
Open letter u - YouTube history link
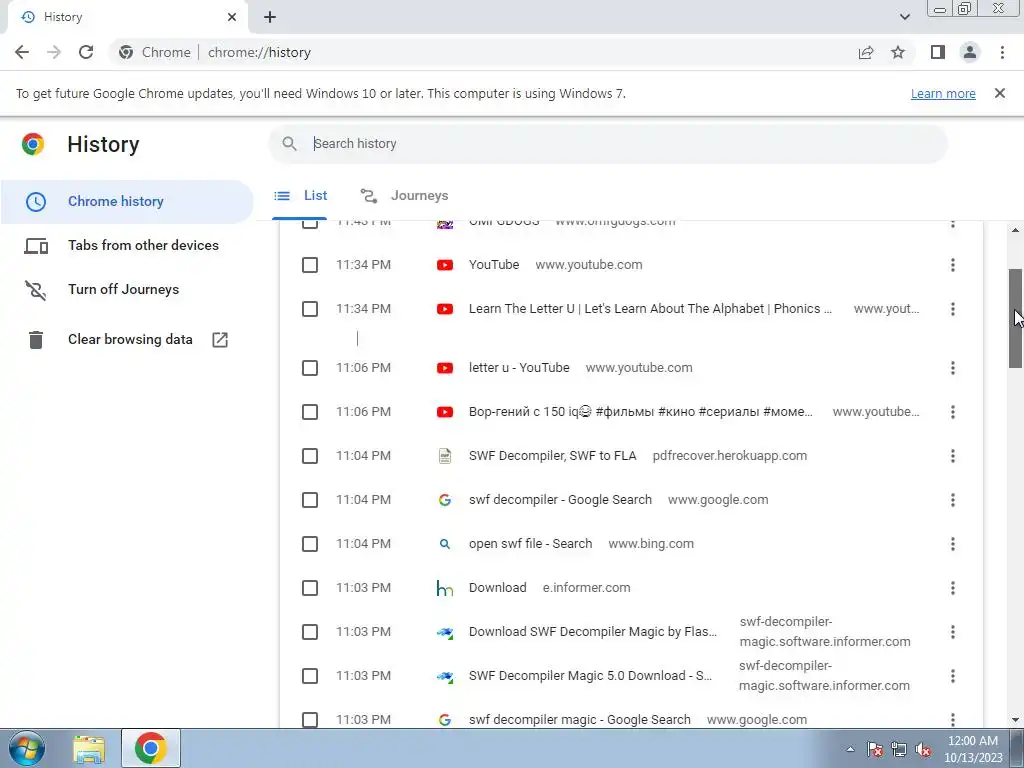(x=519, y=368)
